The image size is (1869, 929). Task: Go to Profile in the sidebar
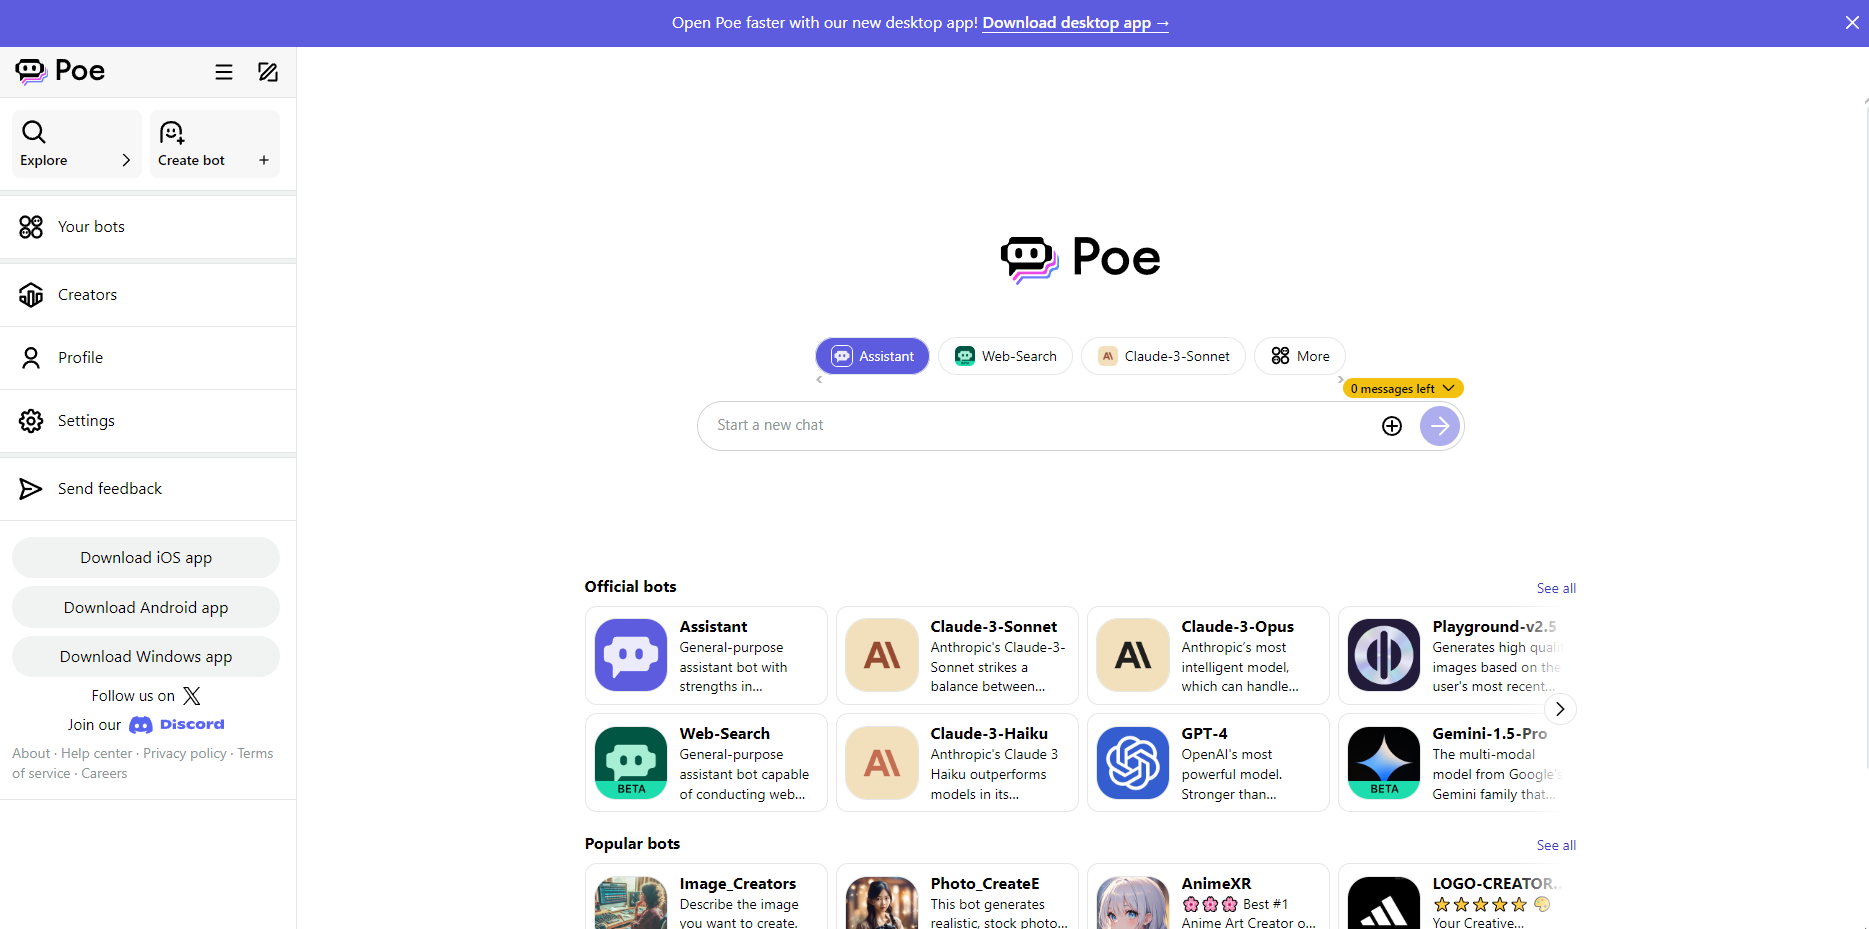148,358
